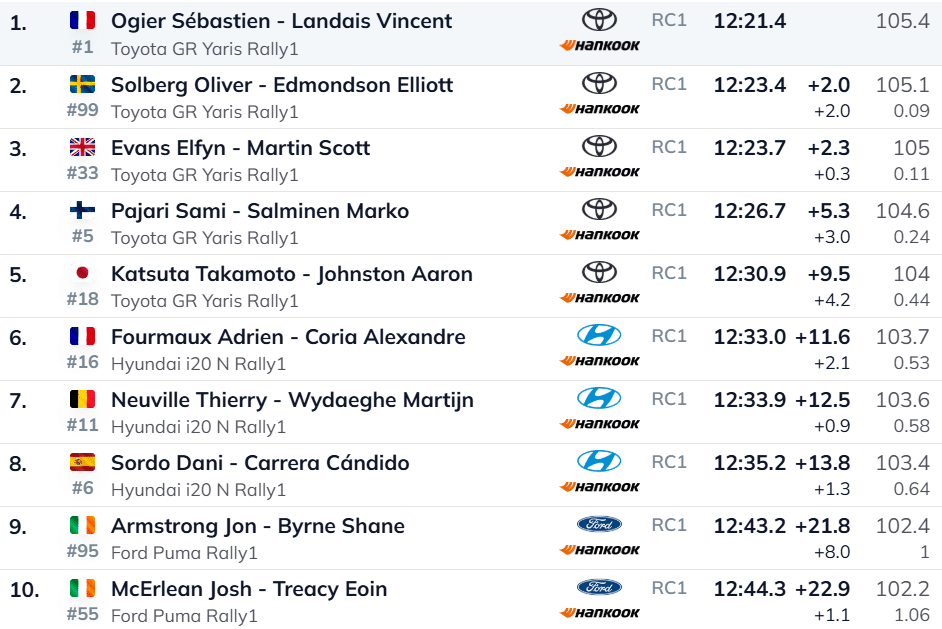Click the Japanese flag beside Katsuta Takamoto
Viewport: 942px width, 629px height.
(82, 274)
